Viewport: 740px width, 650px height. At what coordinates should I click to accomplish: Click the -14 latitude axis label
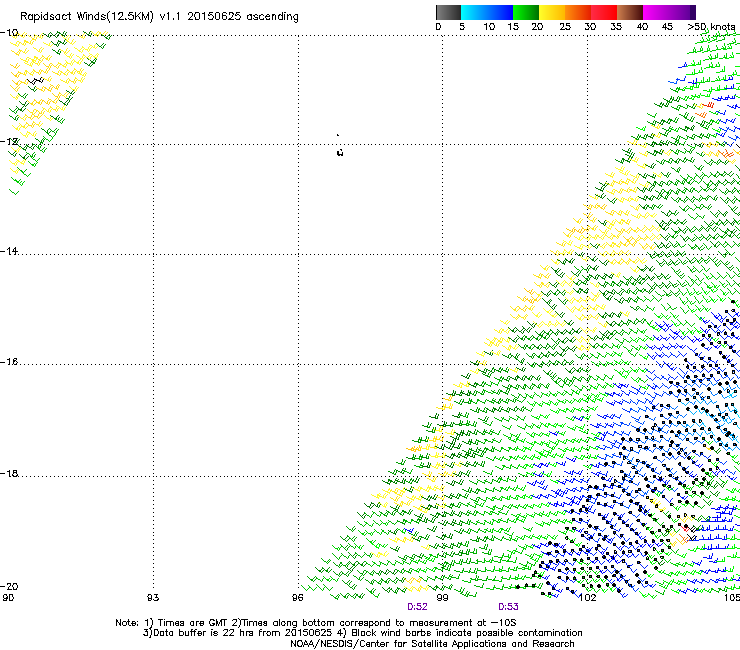pyautogui.click(x=9, y=251)
